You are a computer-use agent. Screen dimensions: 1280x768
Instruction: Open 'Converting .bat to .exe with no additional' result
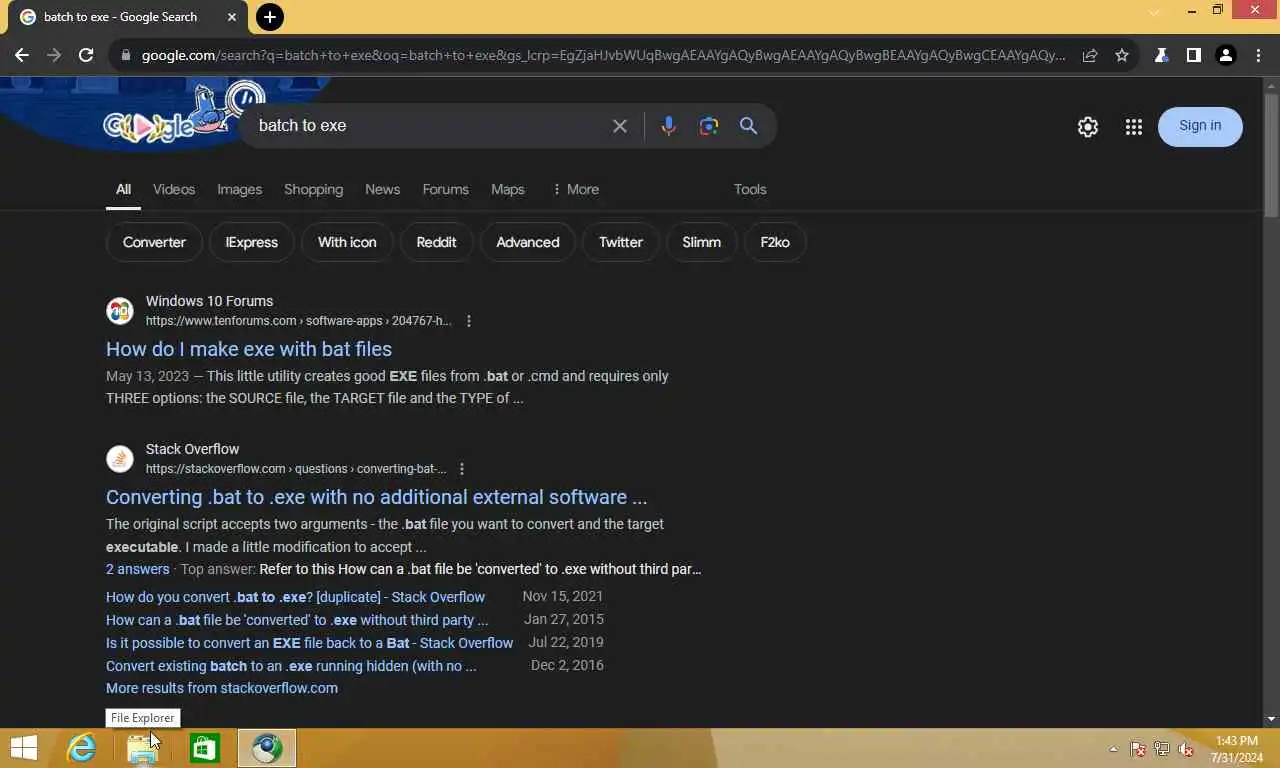pyautogui.click(x=376, y=497)
